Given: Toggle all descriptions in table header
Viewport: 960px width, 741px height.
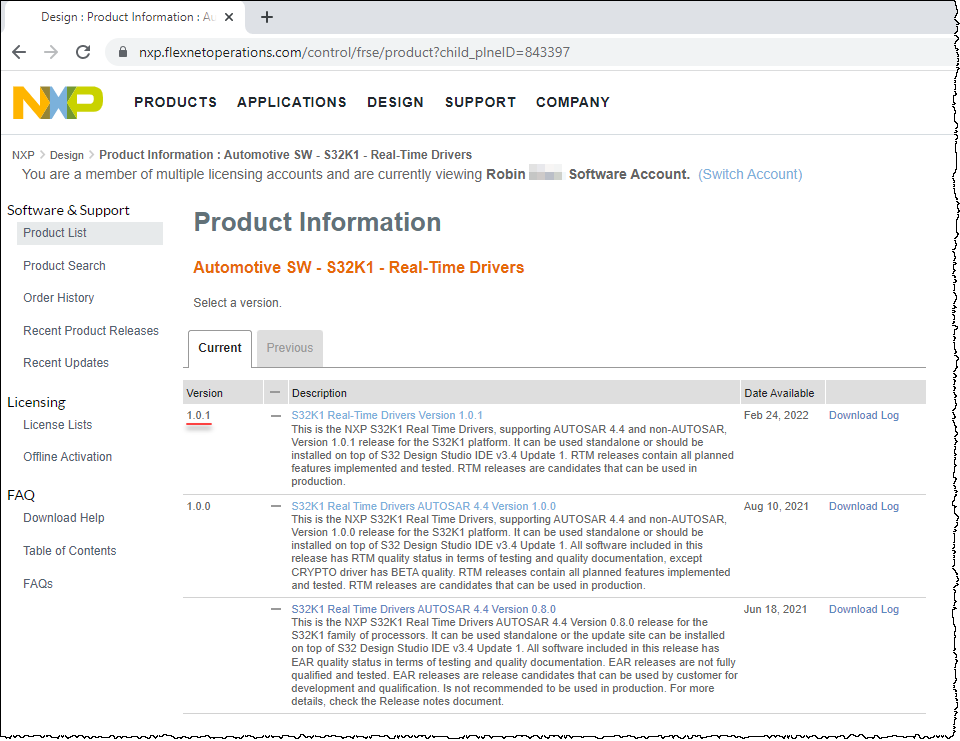Looking at the screenshot, I should point(275,392).
